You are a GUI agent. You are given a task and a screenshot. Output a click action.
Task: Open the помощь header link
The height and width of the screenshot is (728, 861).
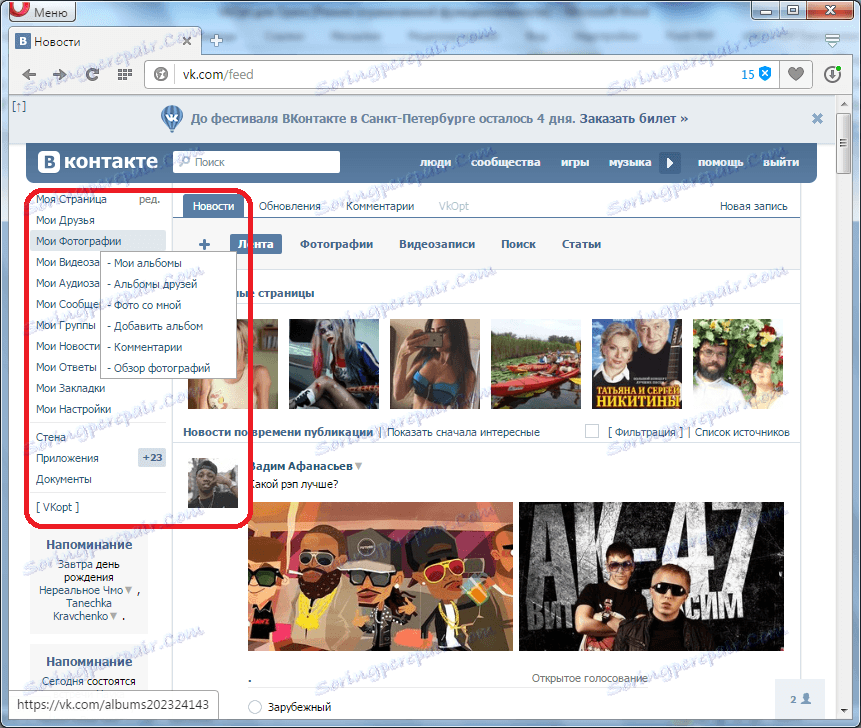coord(720,163)
